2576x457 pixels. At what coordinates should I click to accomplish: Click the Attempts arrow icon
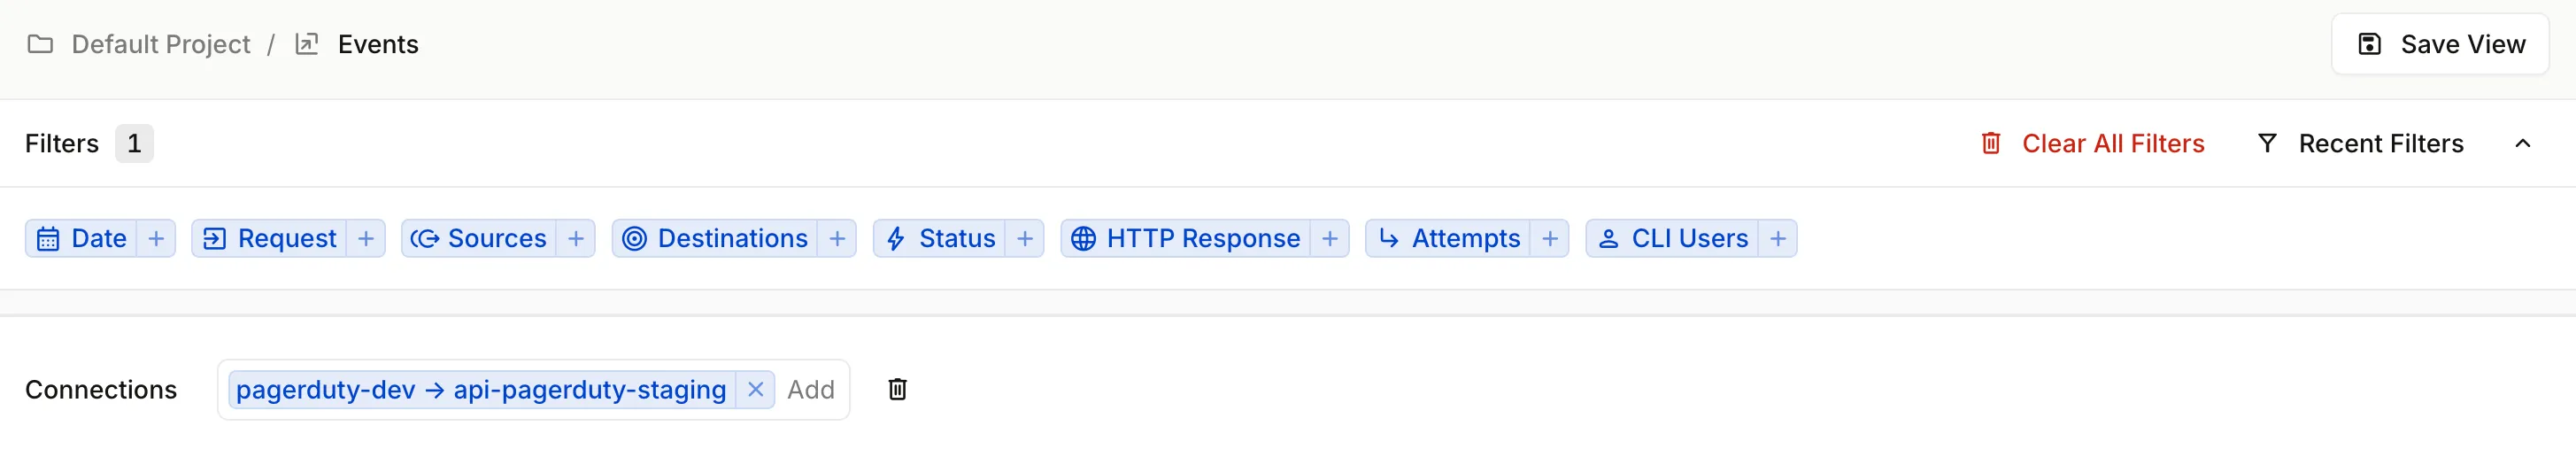1389,238
